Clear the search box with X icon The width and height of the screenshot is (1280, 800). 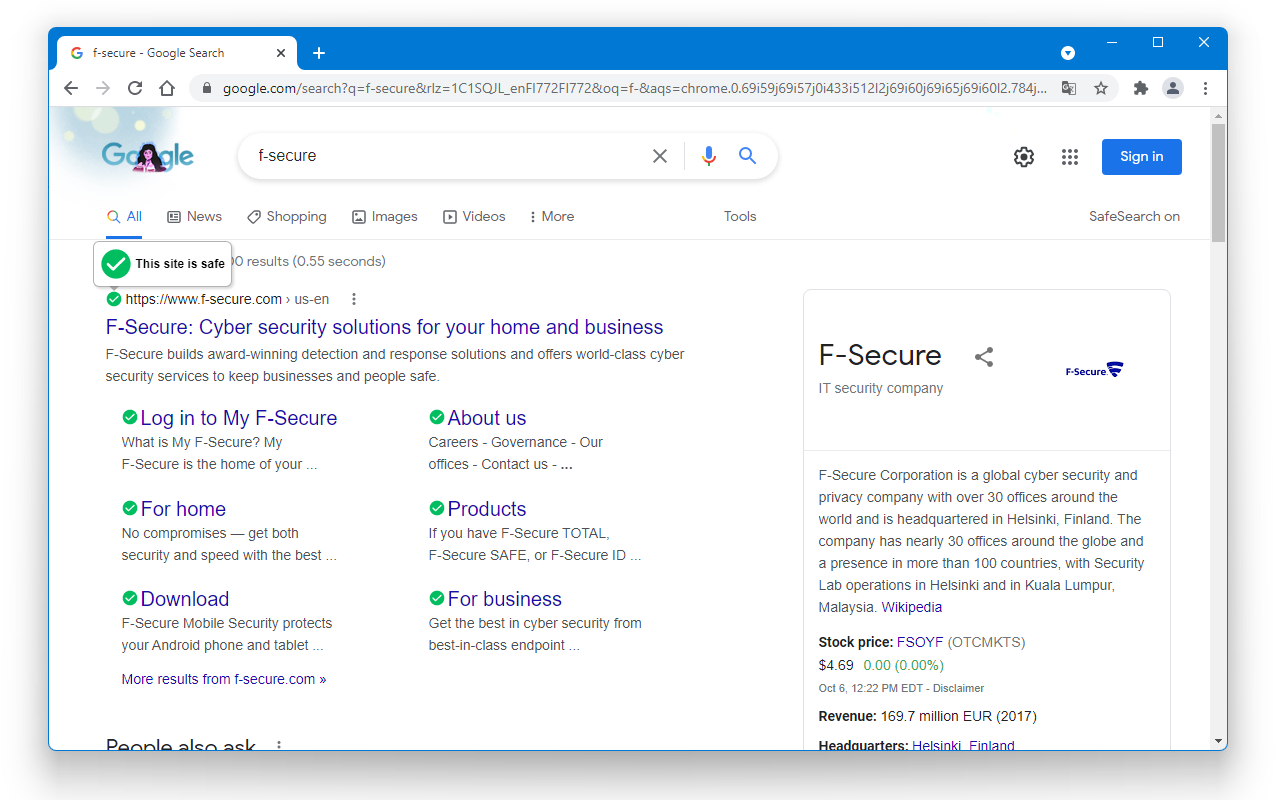pyautogui.click(x=660, y=156)
